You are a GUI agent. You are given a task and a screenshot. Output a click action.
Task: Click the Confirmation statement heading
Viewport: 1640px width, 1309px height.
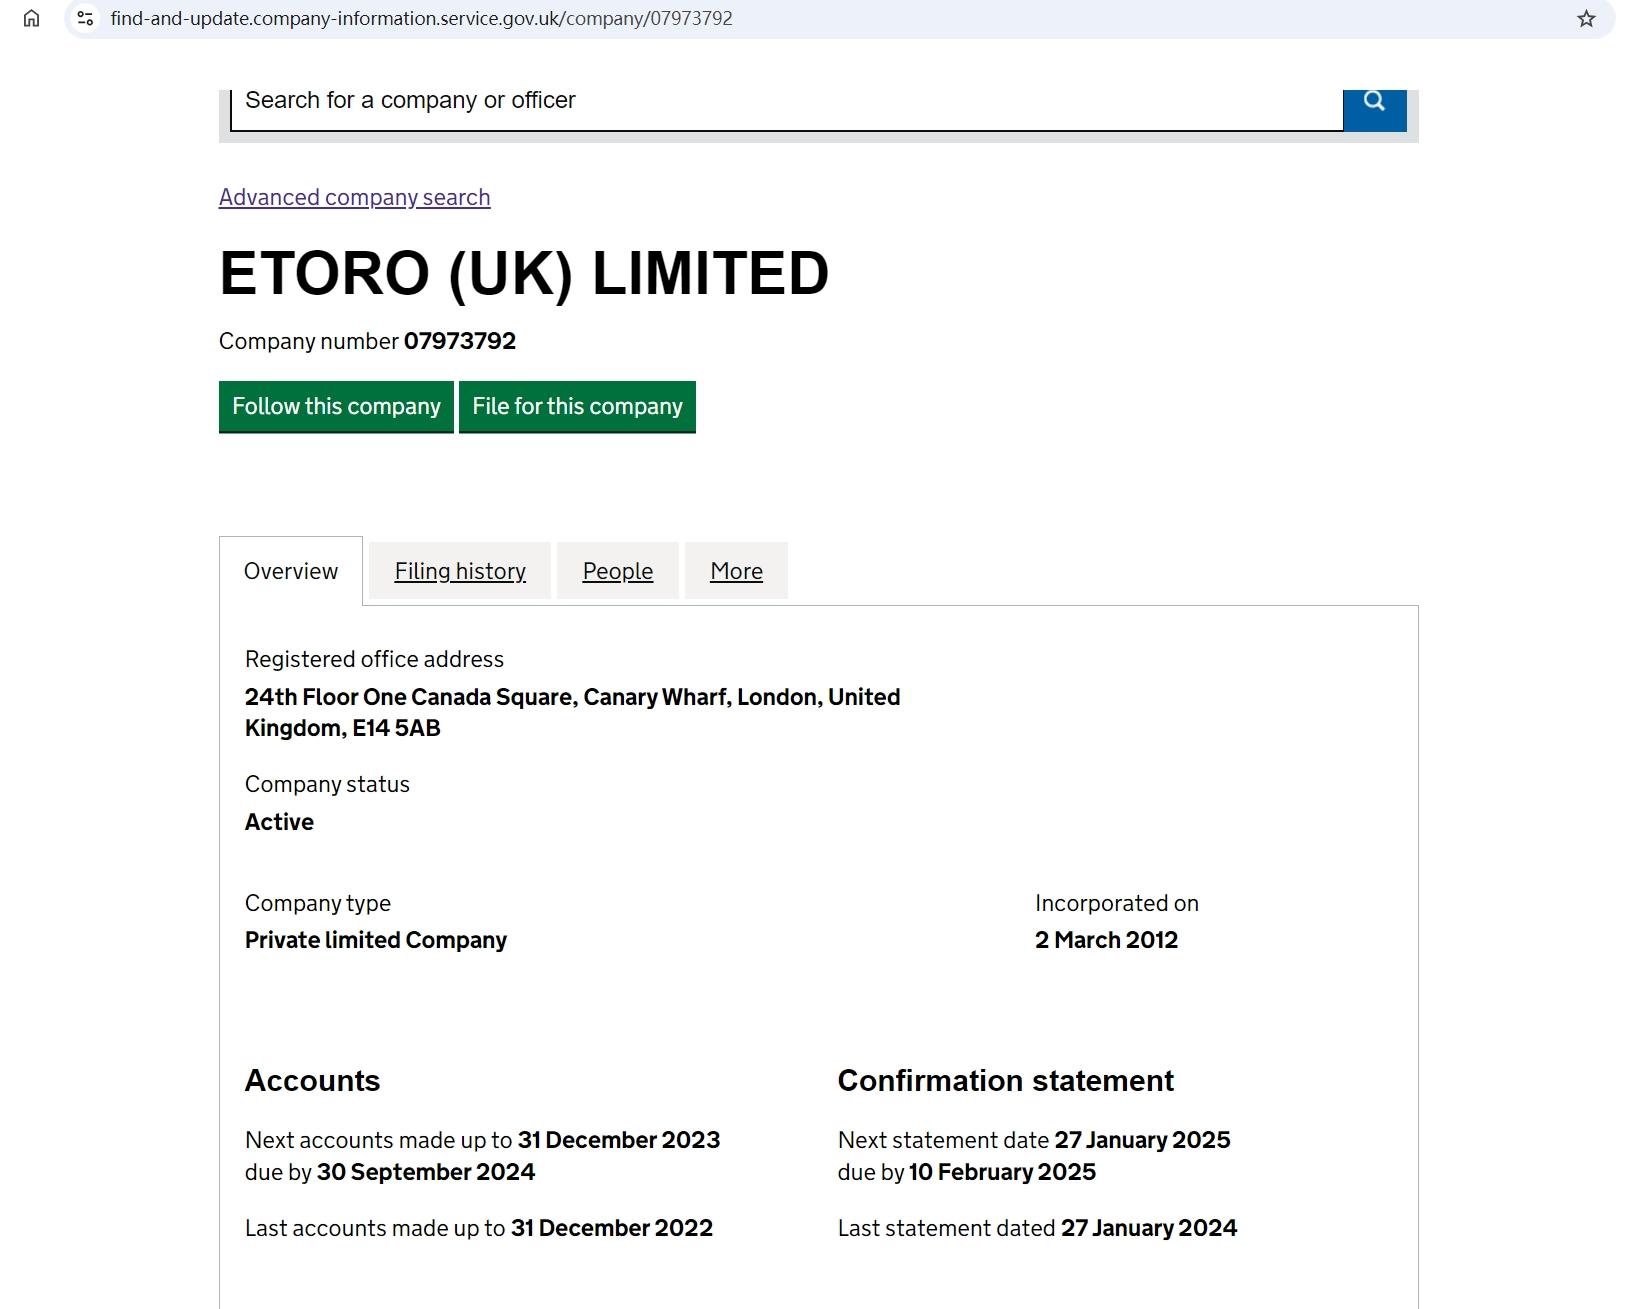point(1005,1081)
